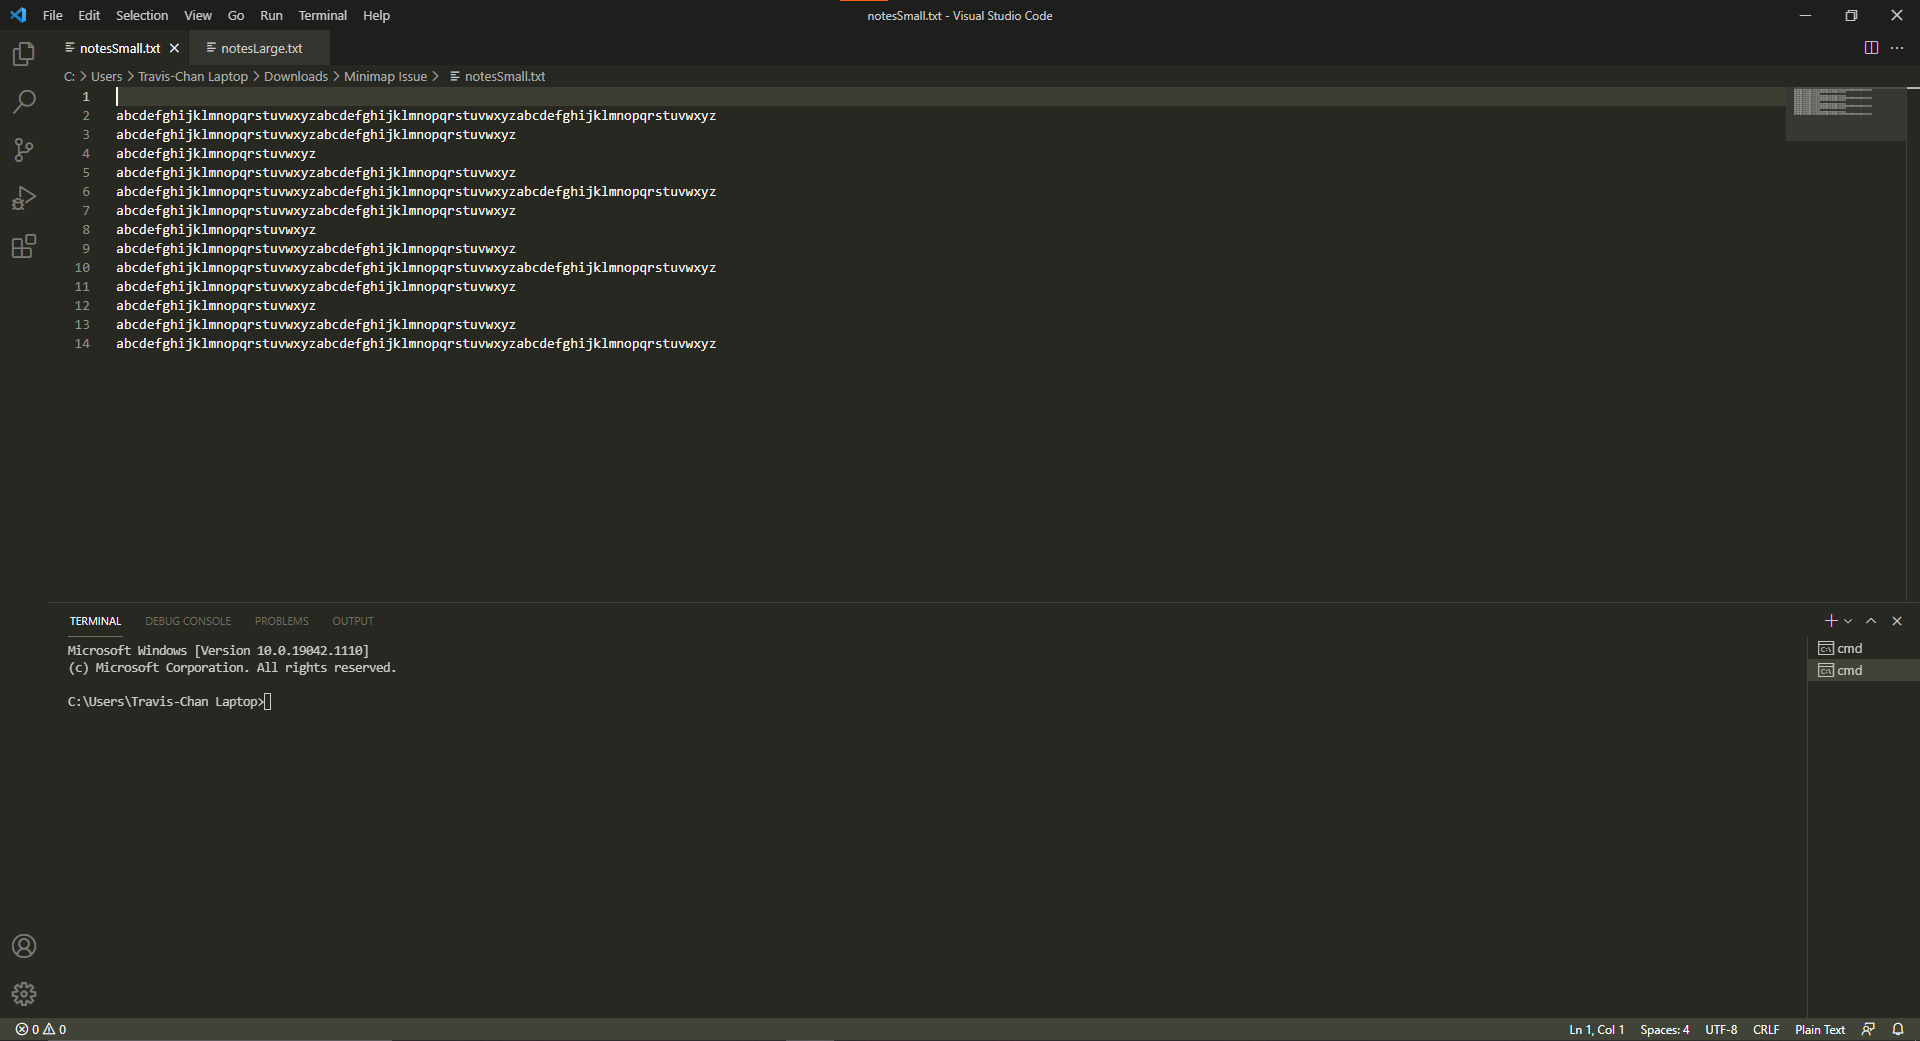Maximize the terminal panel with the chevron

point(1870,620)
